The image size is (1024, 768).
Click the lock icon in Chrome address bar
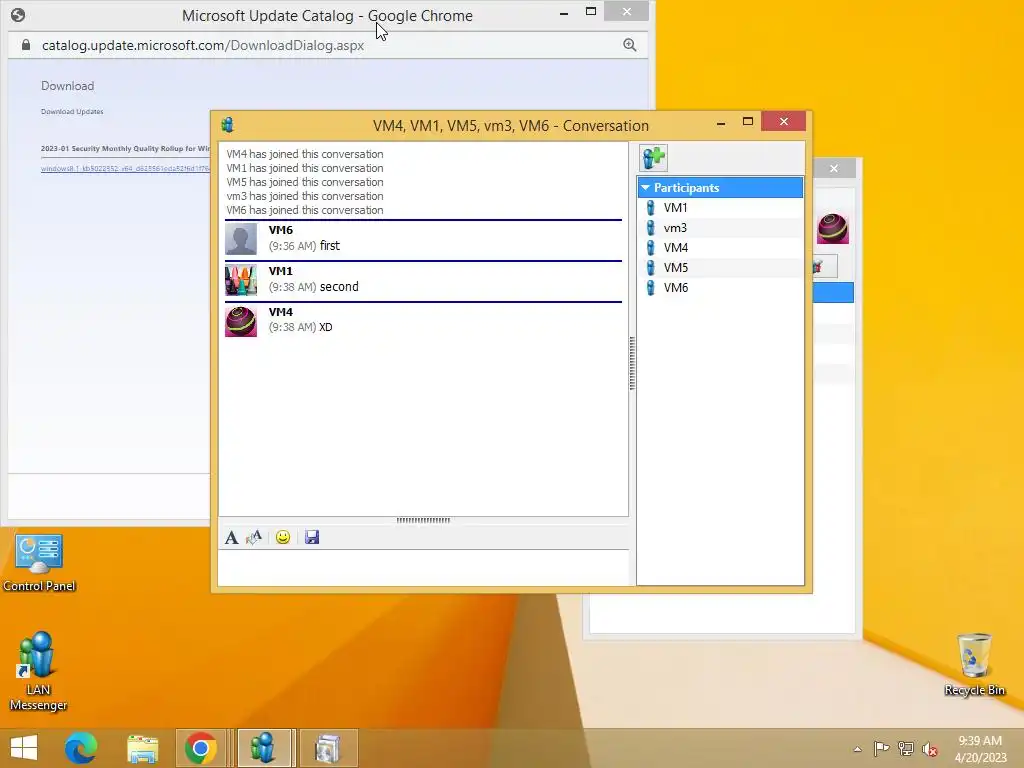click(x=25, y=44)
